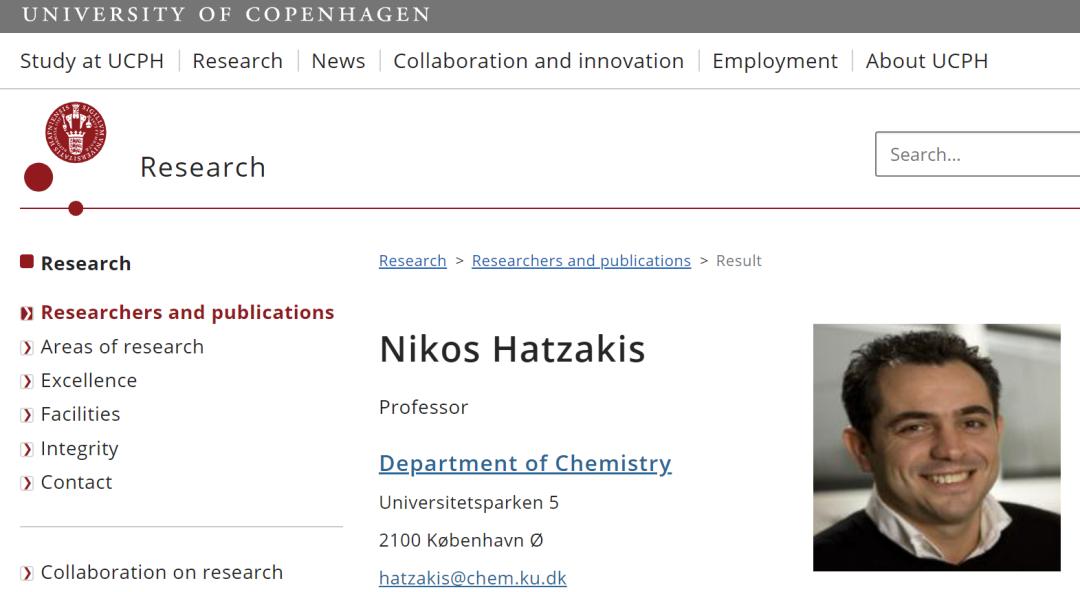Open Collaboration and innovation menu
Viewport: 1080px width, 592px height.
click(538, 61)
